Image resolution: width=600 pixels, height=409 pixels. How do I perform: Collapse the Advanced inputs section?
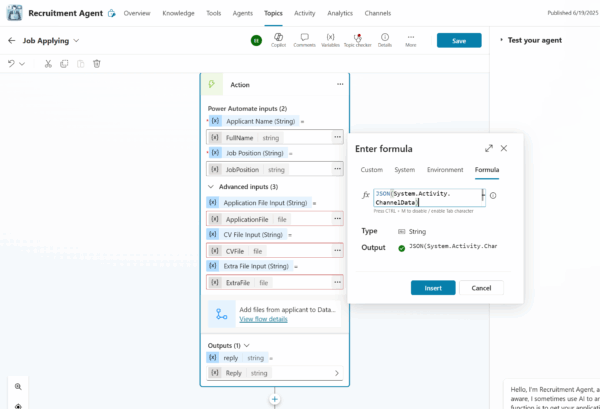(x=211, y=187)
